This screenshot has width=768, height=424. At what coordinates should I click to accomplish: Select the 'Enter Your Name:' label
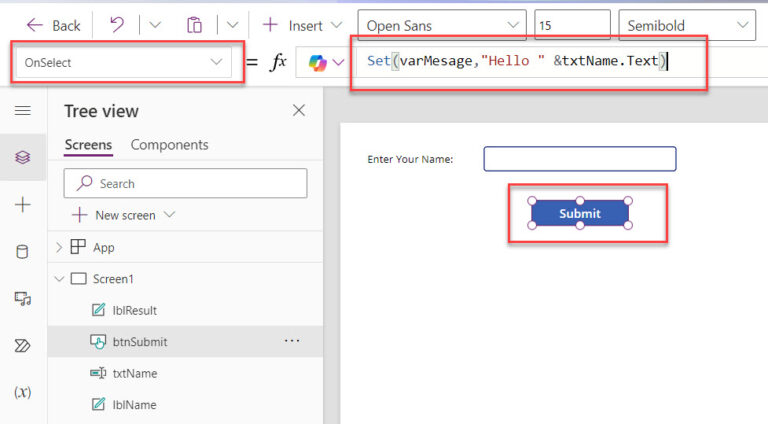tap(410, 159)
